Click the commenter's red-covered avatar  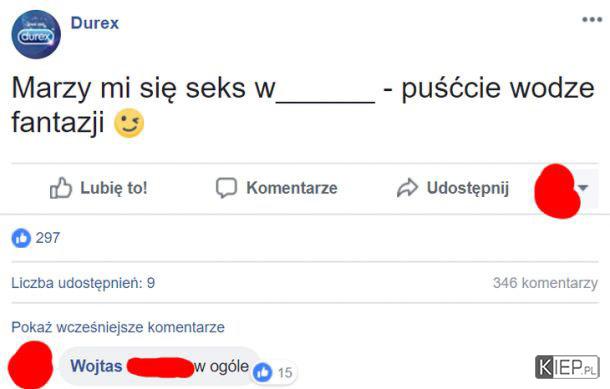(x=30, y=366)
